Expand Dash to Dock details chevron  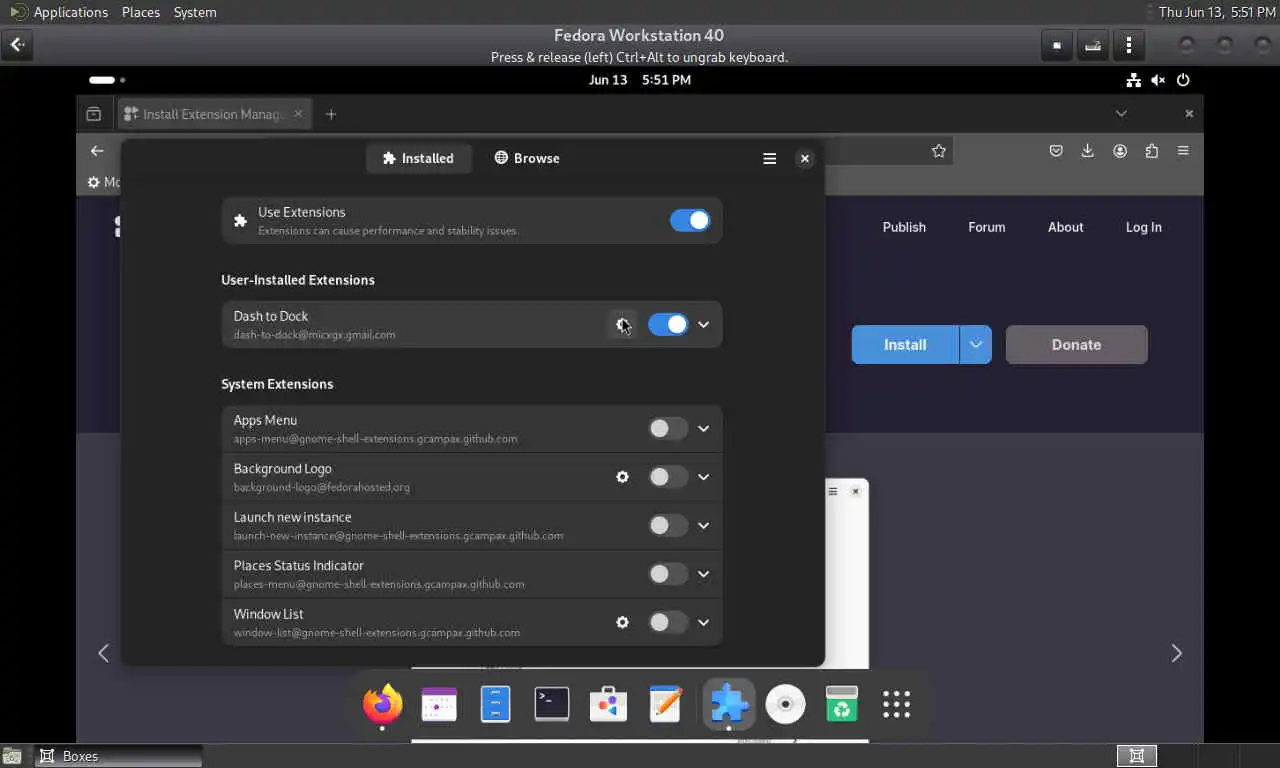tap(704, 324)
